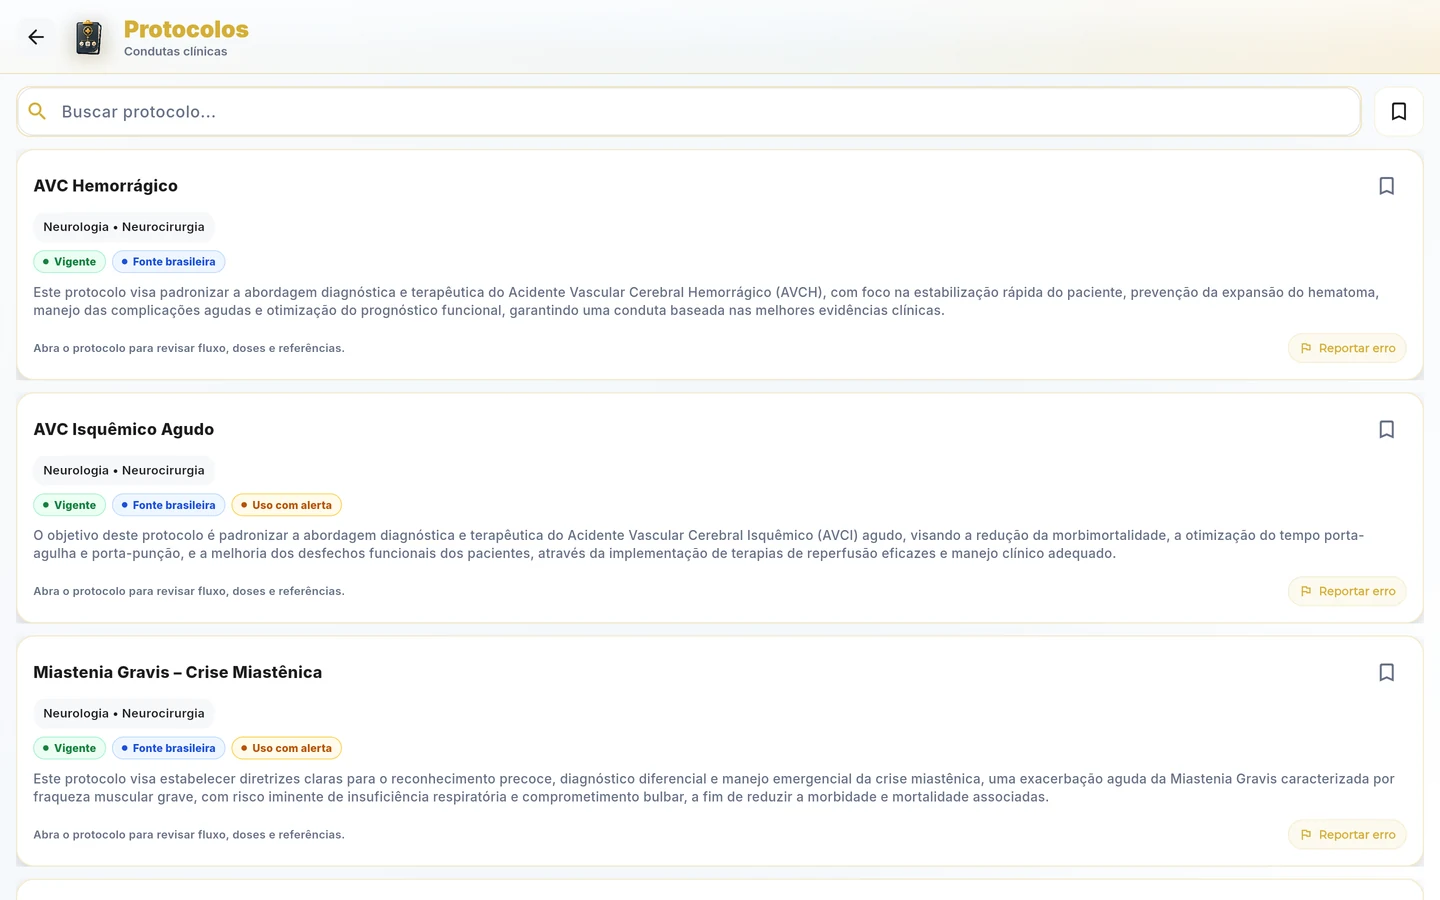The width and height of the screenshot is (1440, 900).
Task: Bookmark the AVC Hemorrágico protocol
Action: pos(1386,186)
